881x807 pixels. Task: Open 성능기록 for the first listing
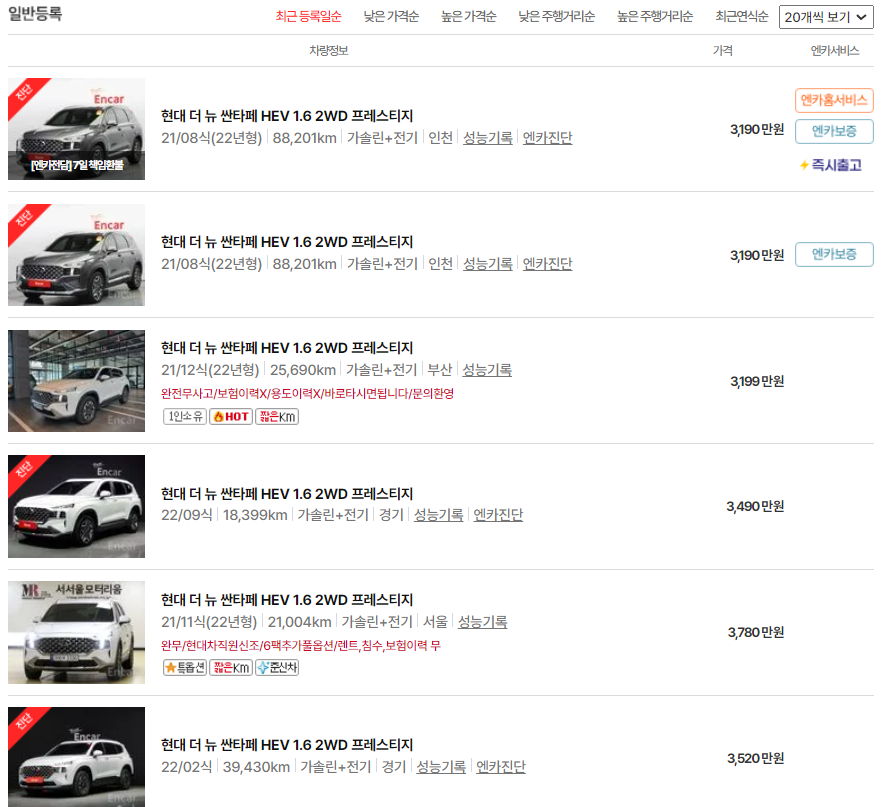click(488, 138)
